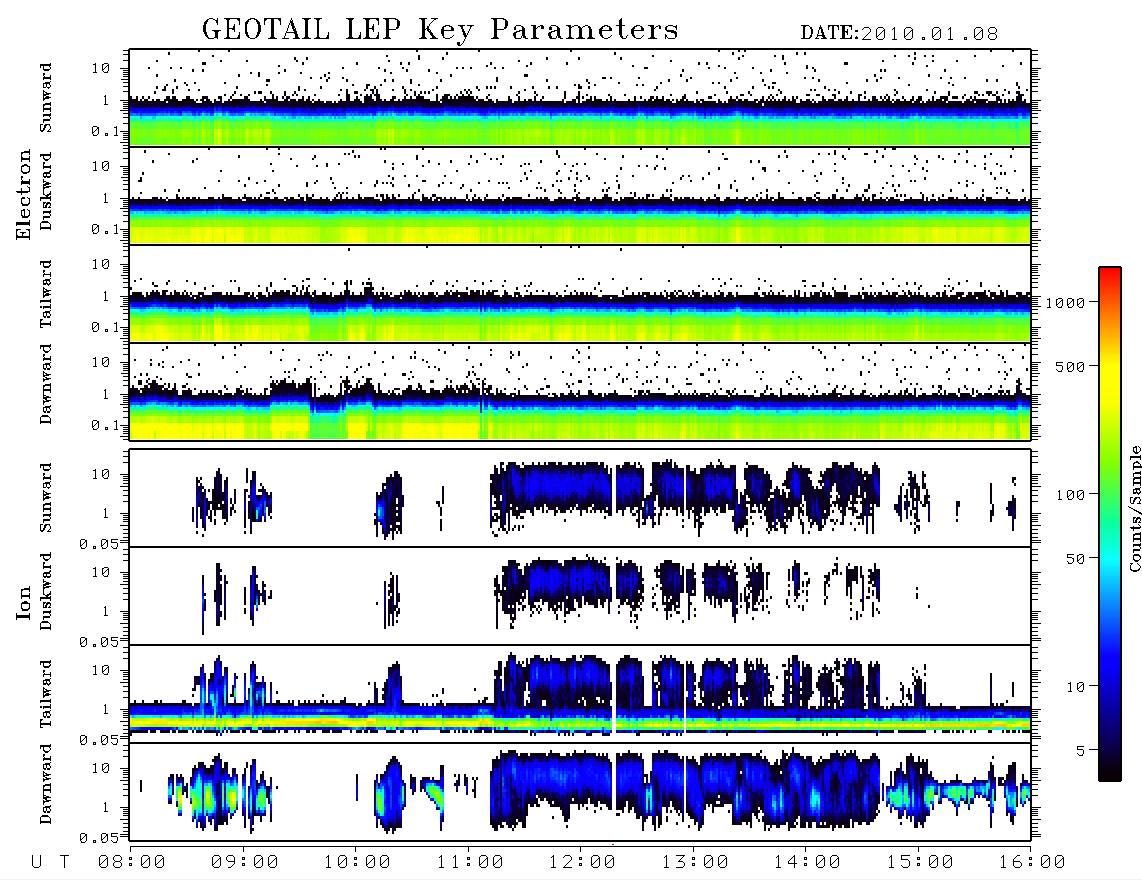Click the Counts/Sample color bar caption

(1134, 508)
